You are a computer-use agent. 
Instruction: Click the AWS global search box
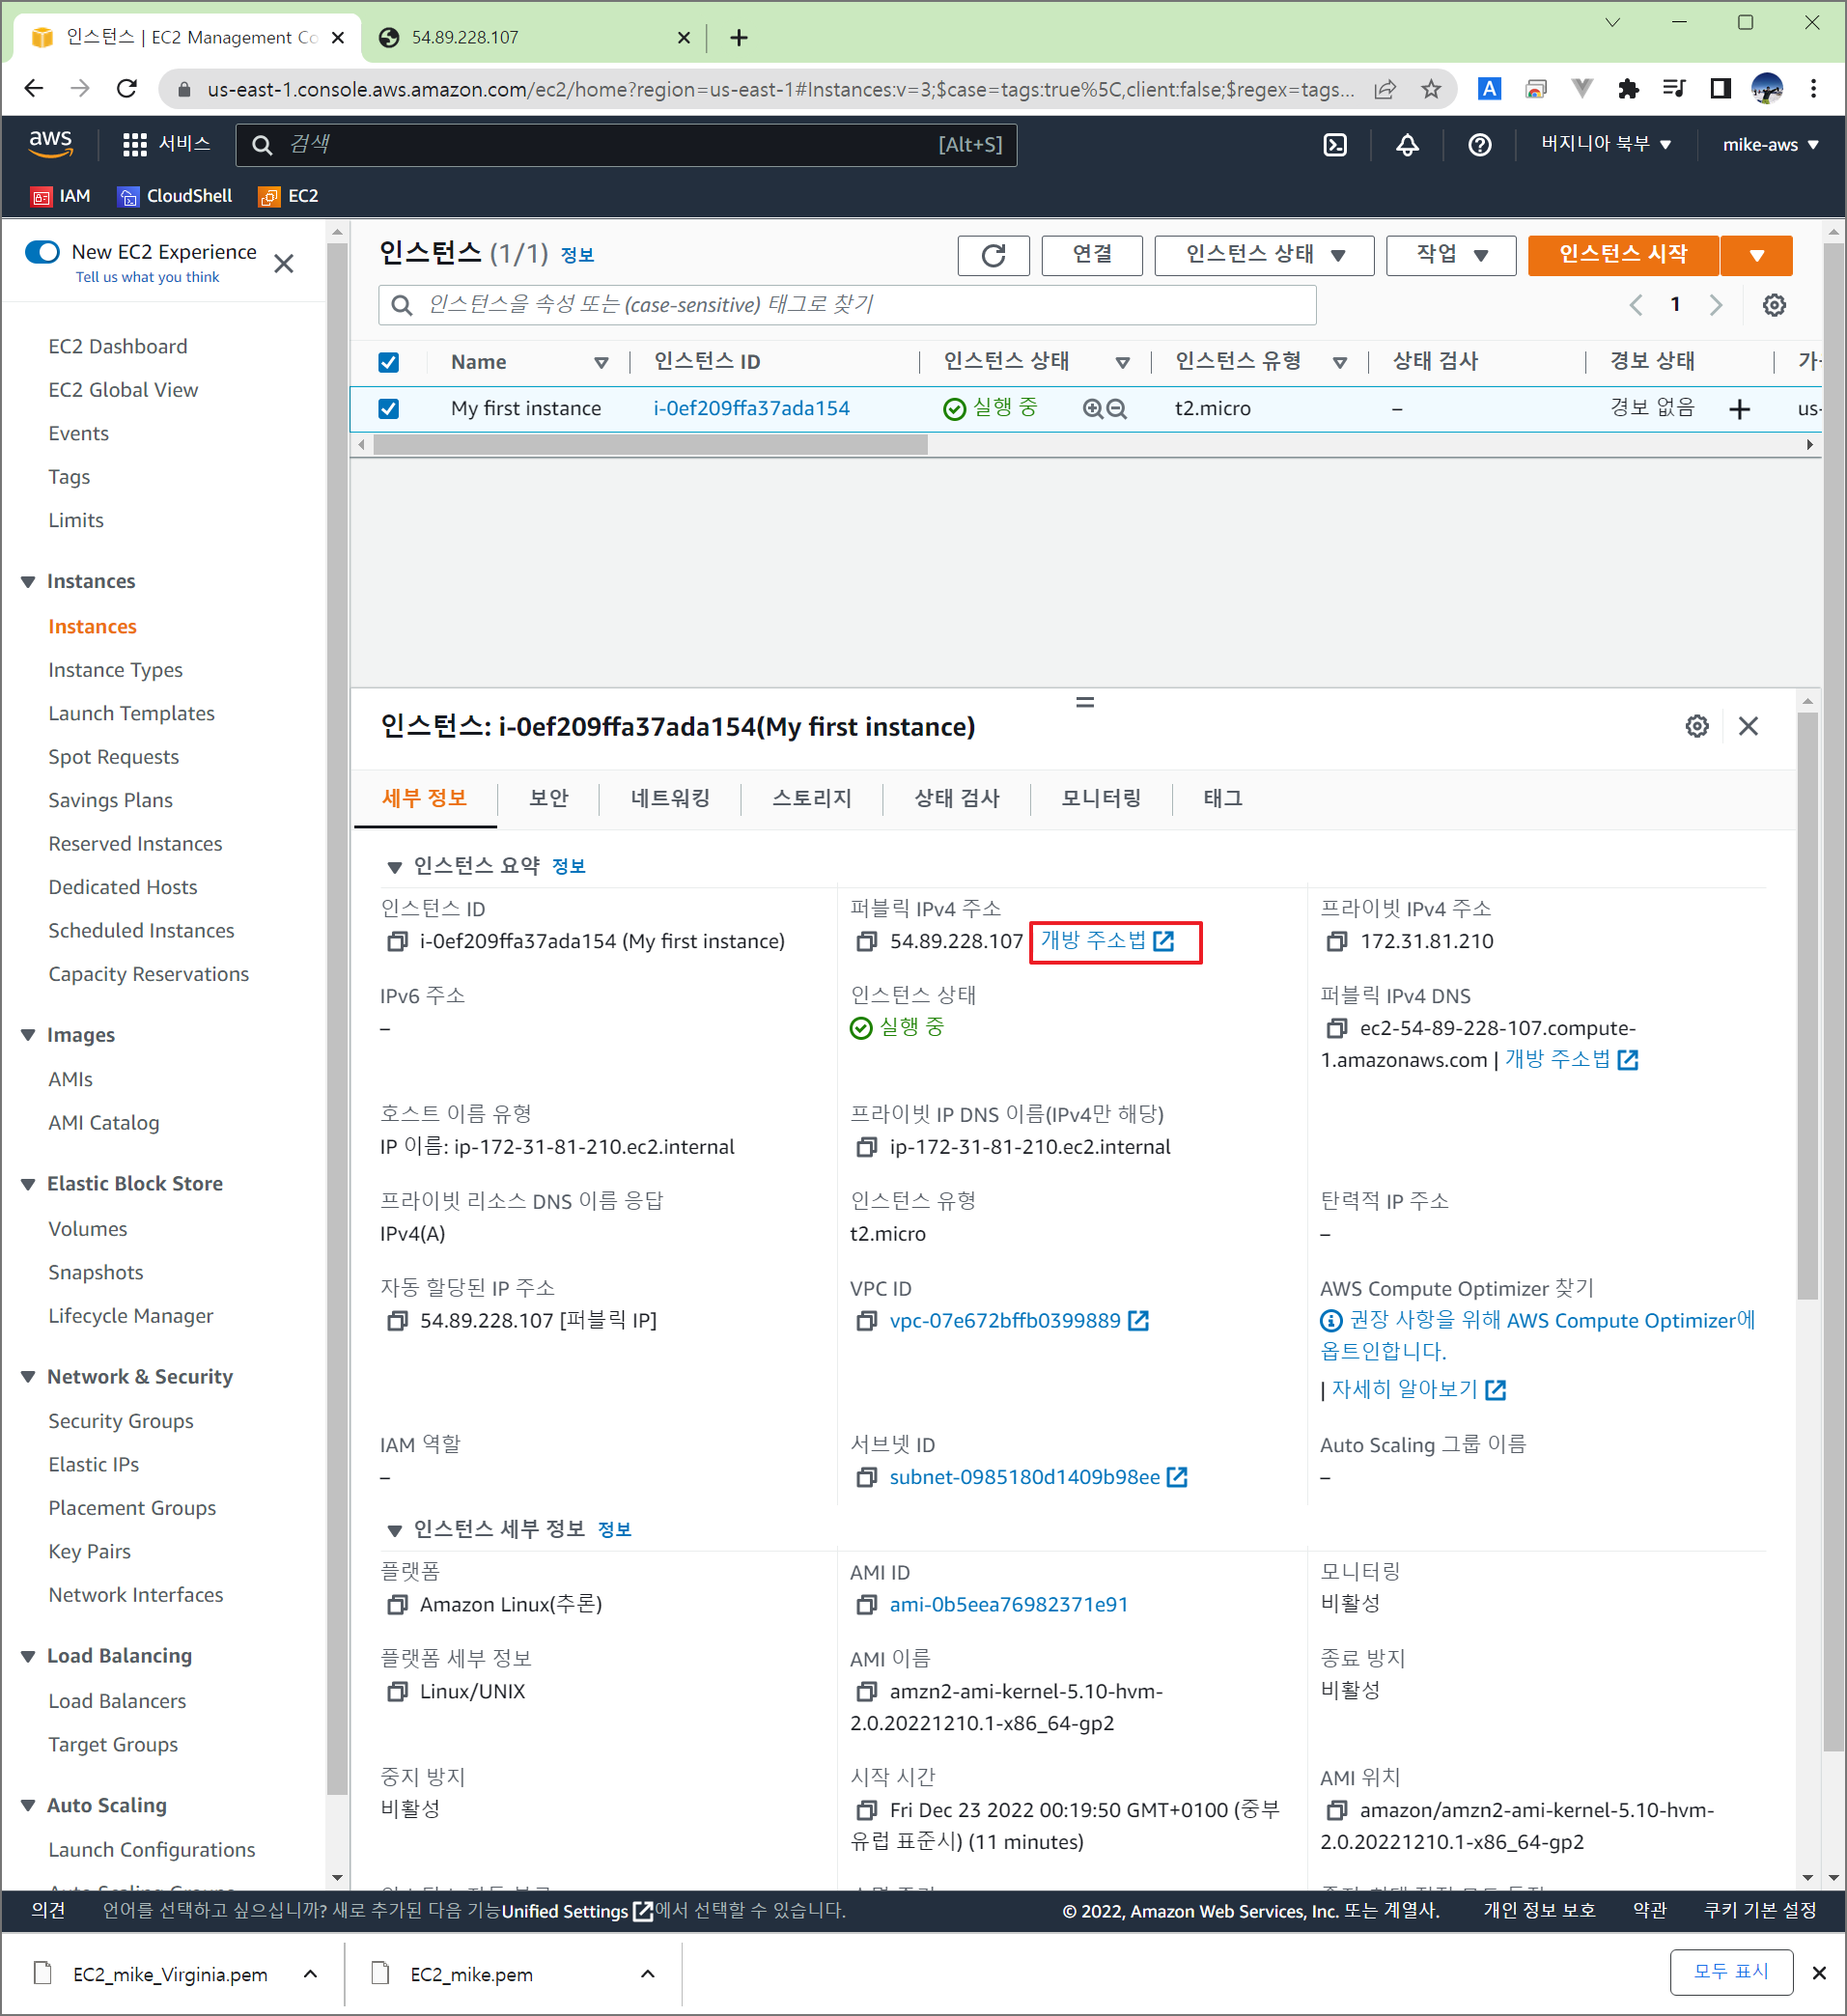tap(627, 145)
